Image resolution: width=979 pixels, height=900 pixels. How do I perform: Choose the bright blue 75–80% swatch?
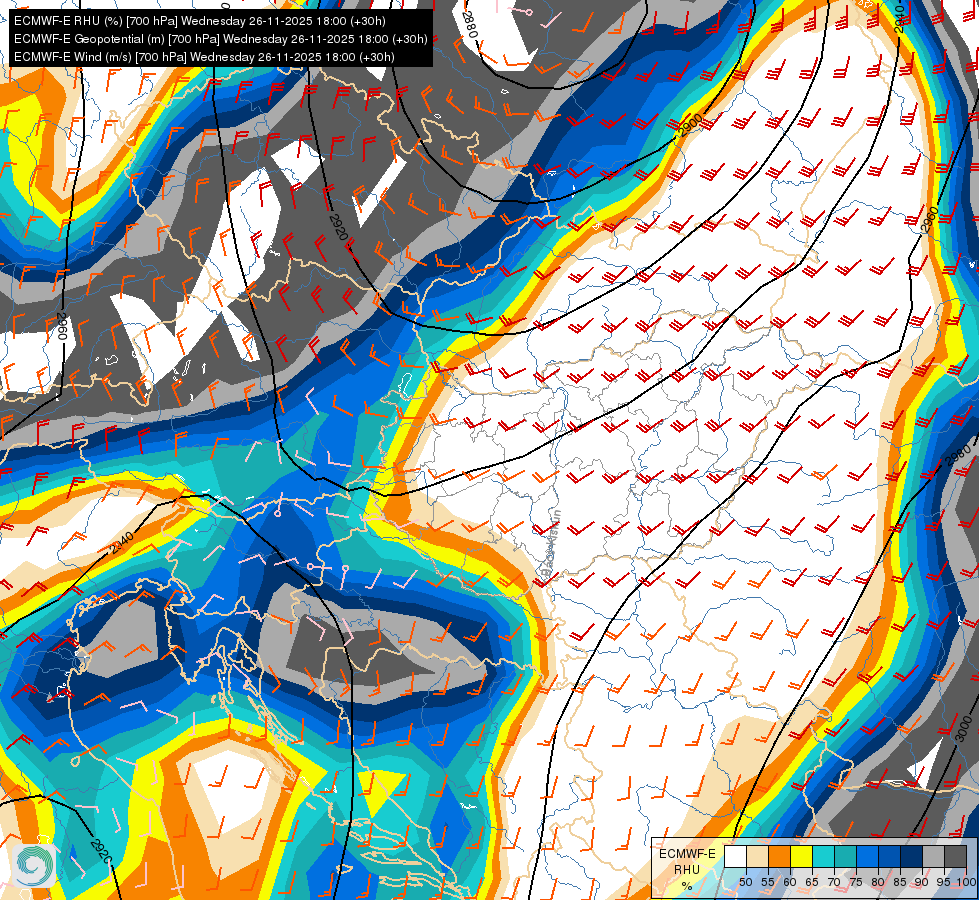[x=868, y=856]
